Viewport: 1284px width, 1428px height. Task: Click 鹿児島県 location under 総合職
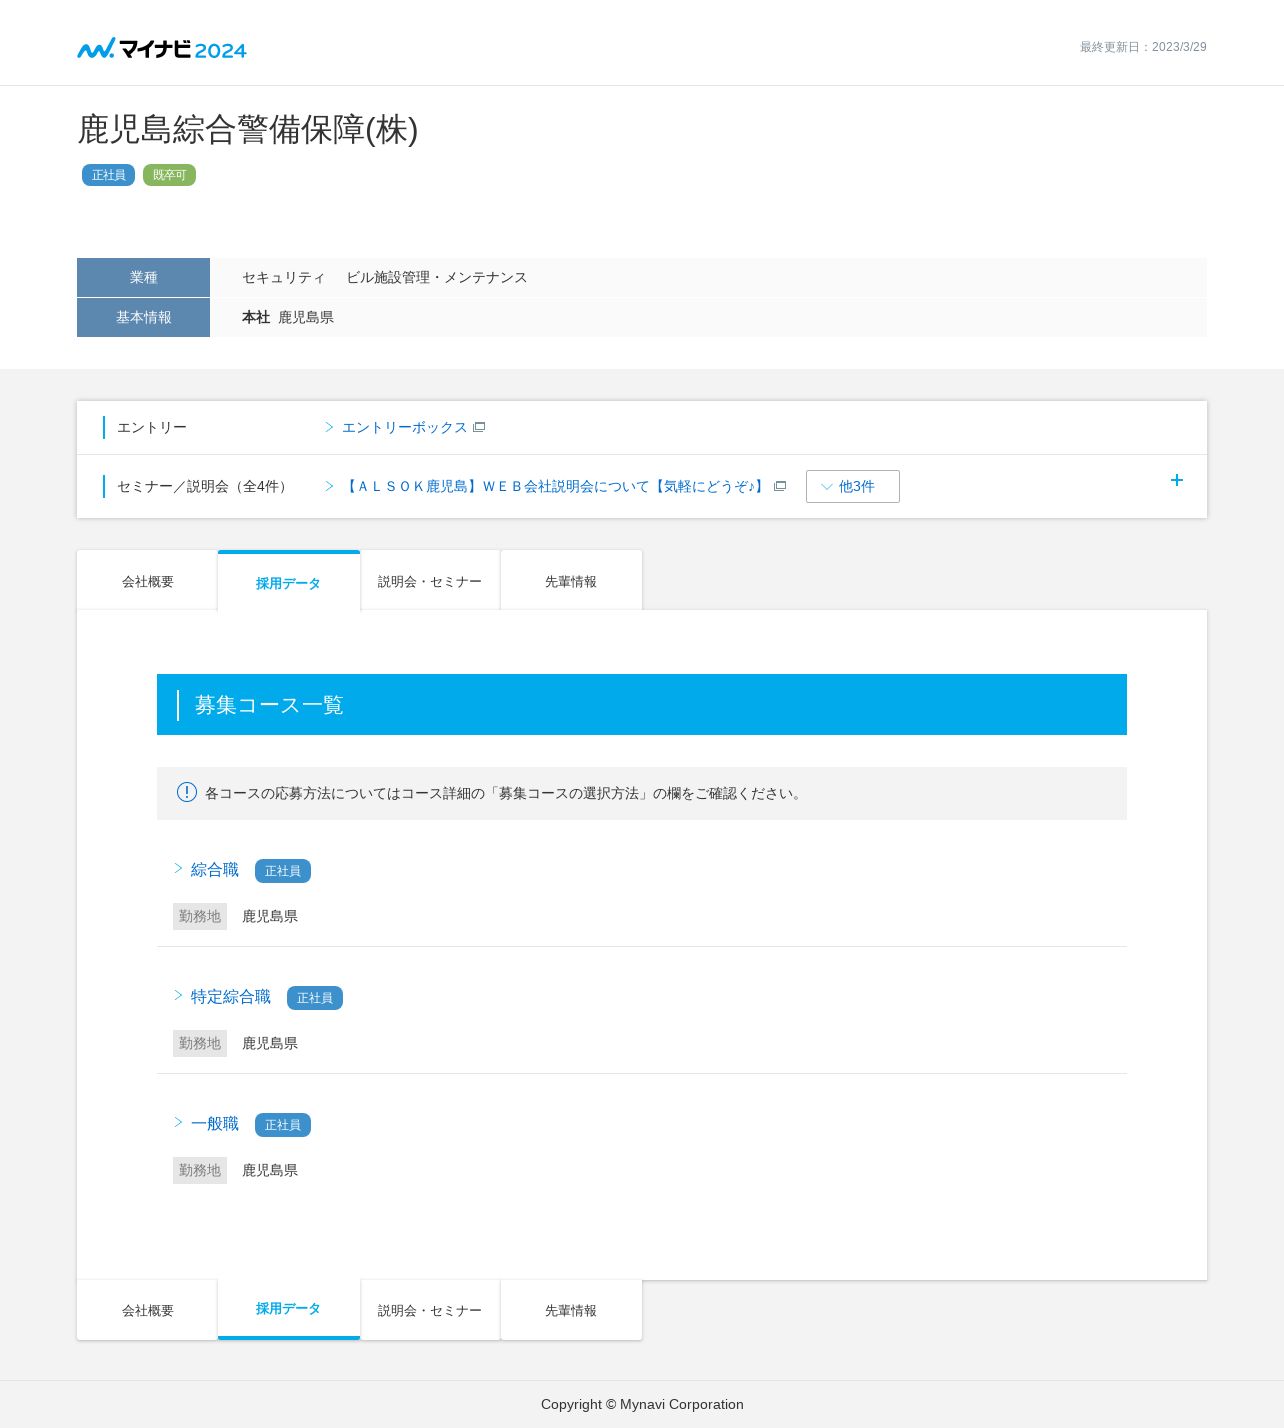270,916
